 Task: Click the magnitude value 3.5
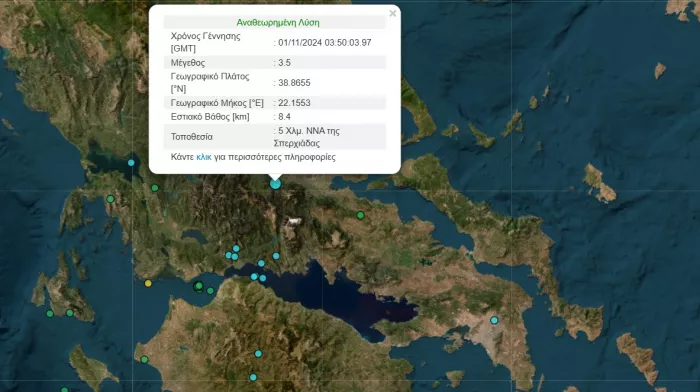[284, 63]
